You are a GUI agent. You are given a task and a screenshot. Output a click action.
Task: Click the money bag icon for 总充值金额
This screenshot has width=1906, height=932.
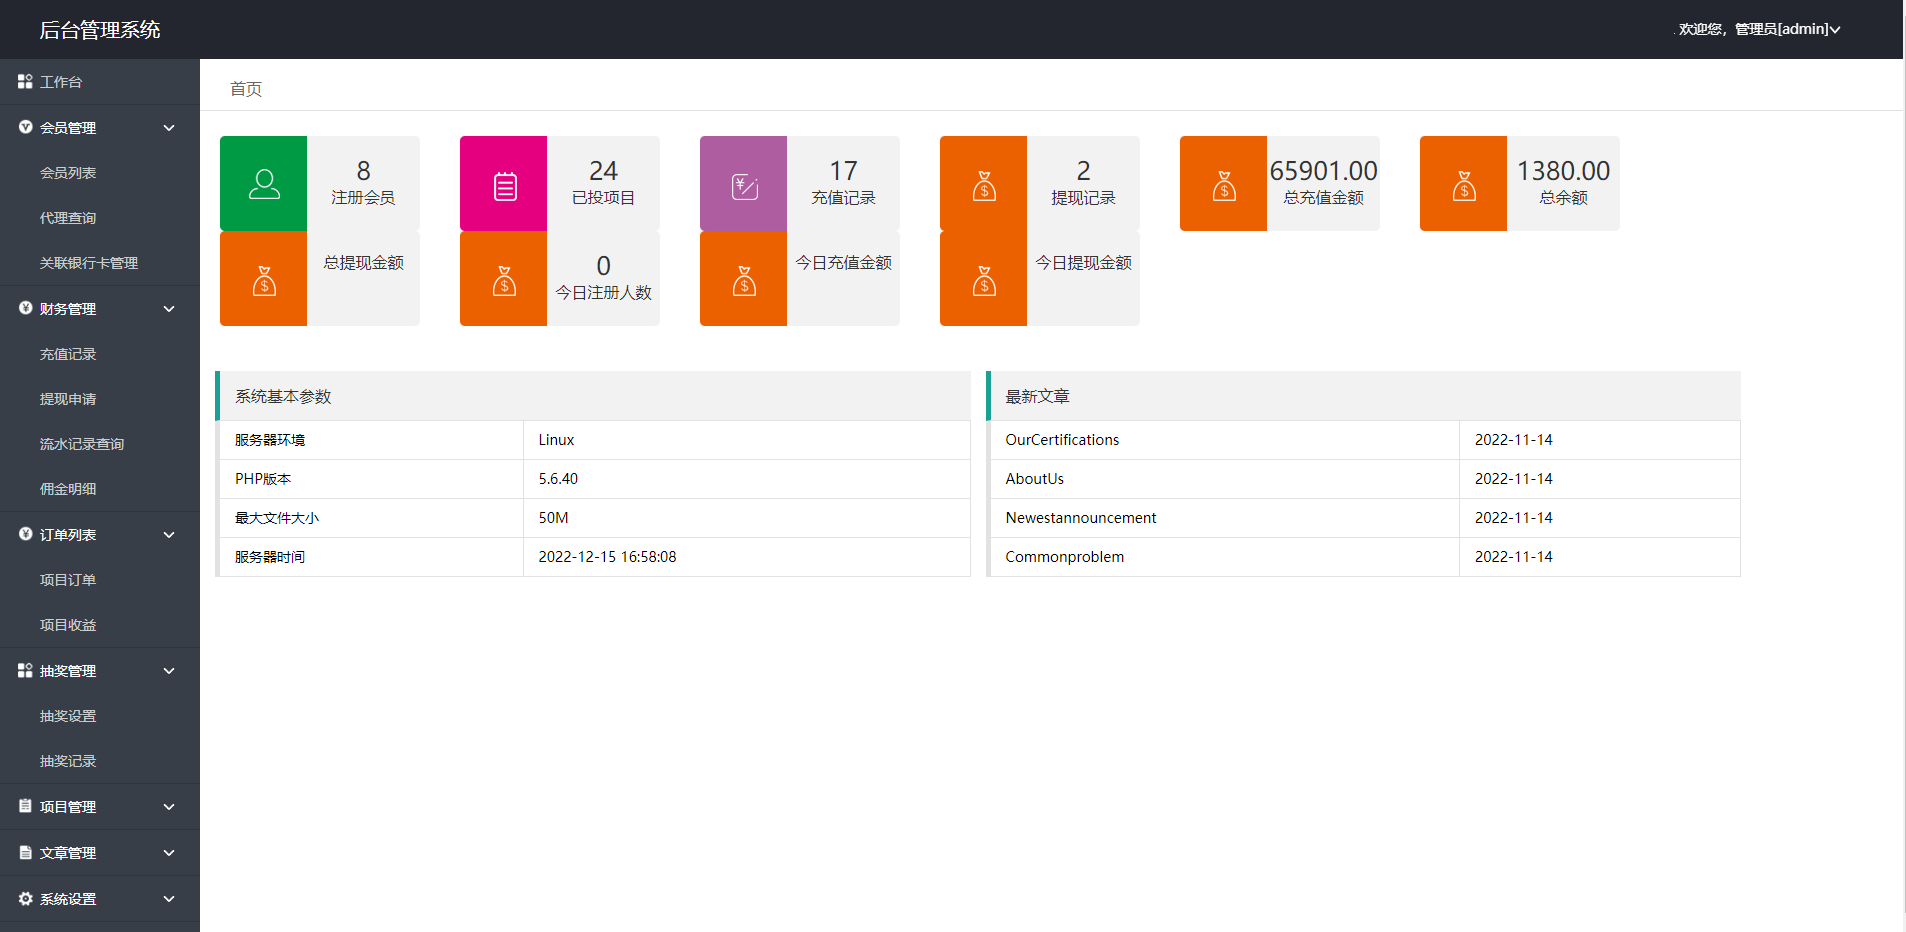coord(1224,186)
